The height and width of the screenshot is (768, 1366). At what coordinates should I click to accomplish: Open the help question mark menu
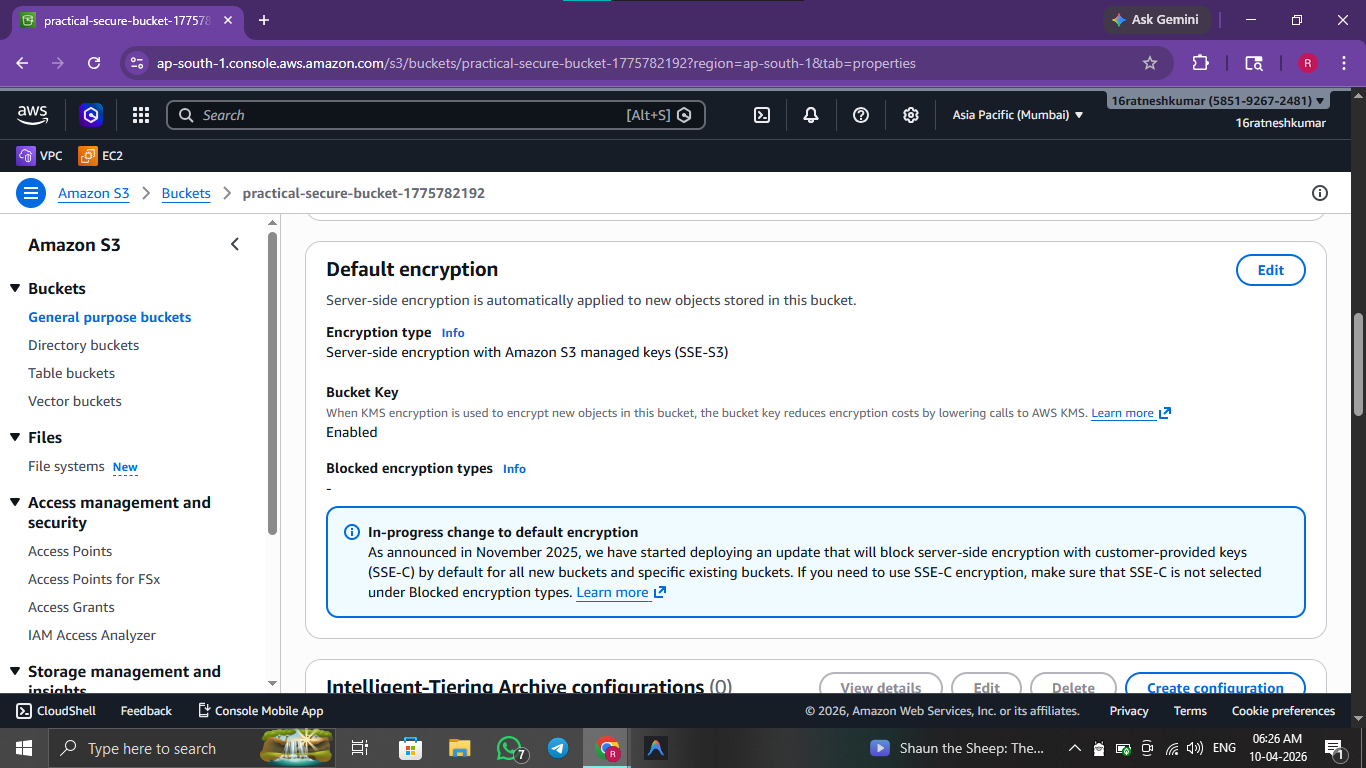(861, 115)
